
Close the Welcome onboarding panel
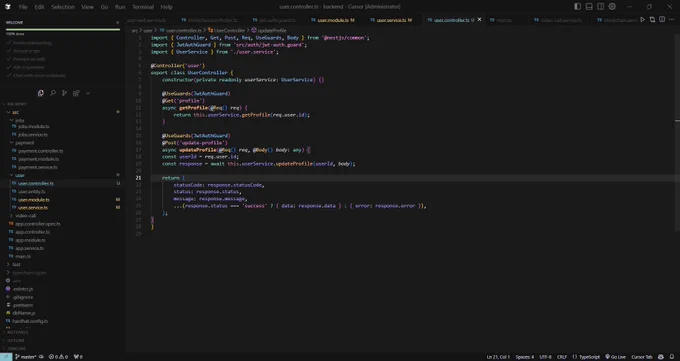[118, 22]
